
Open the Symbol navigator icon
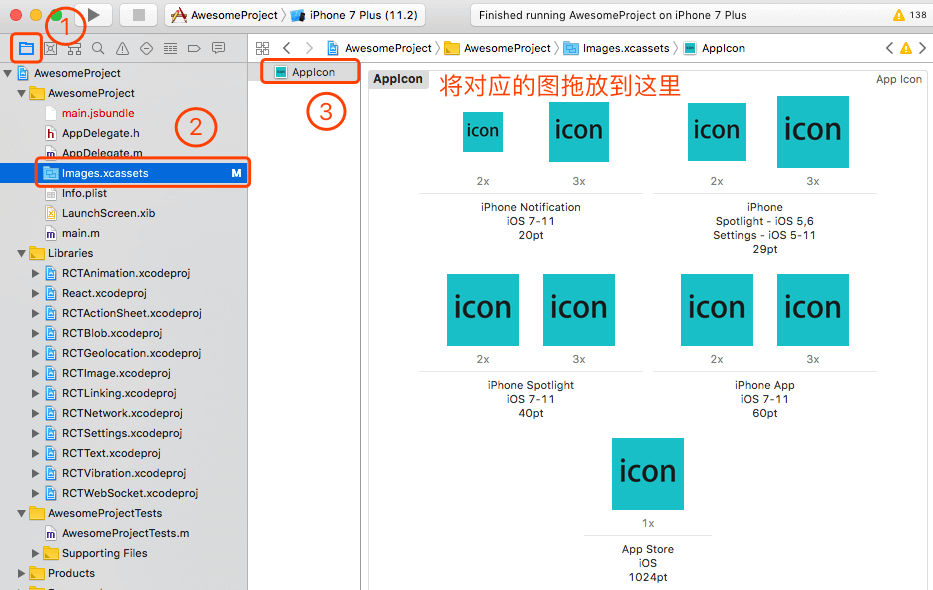(x=74, y=48)
